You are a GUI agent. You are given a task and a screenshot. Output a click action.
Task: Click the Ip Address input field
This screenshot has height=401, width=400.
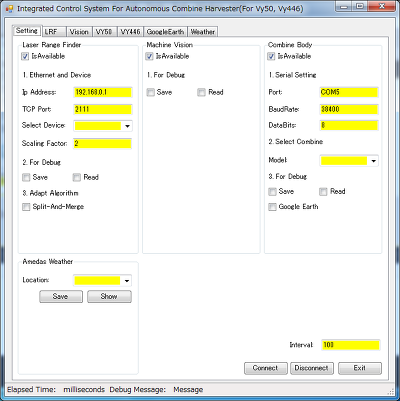103,92
